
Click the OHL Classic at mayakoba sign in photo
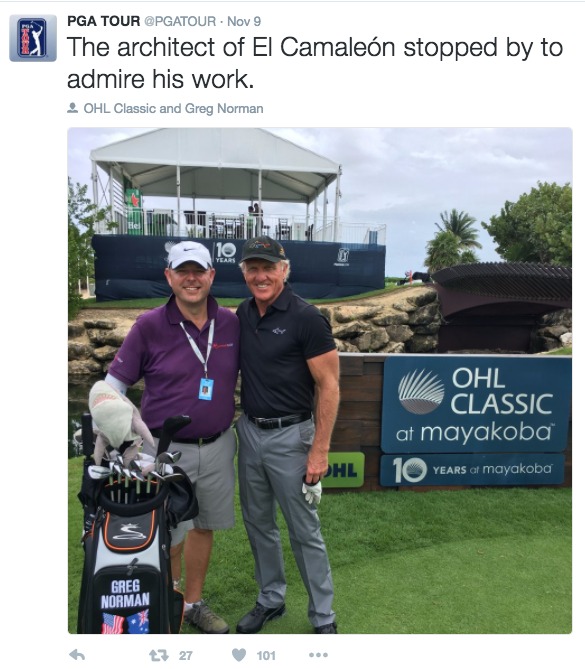pyautogui.click(x=475, y=404)
